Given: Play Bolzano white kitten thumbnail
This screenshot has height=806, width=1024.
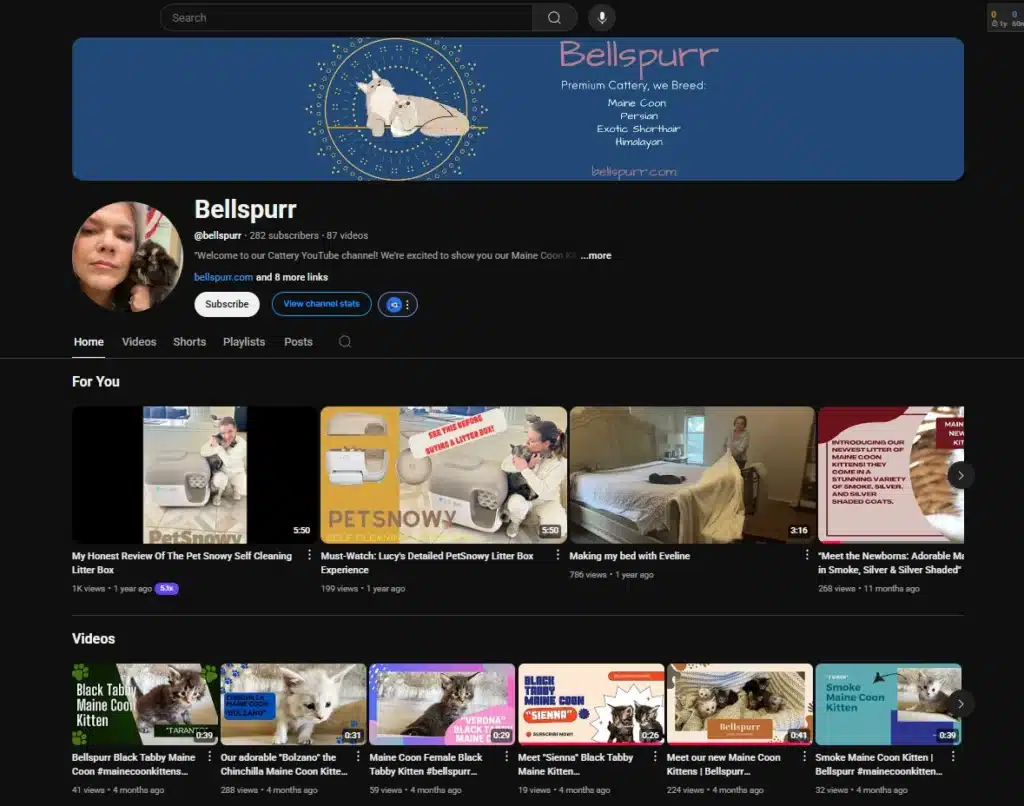Looking at the screenshot, I should [294, 704].
